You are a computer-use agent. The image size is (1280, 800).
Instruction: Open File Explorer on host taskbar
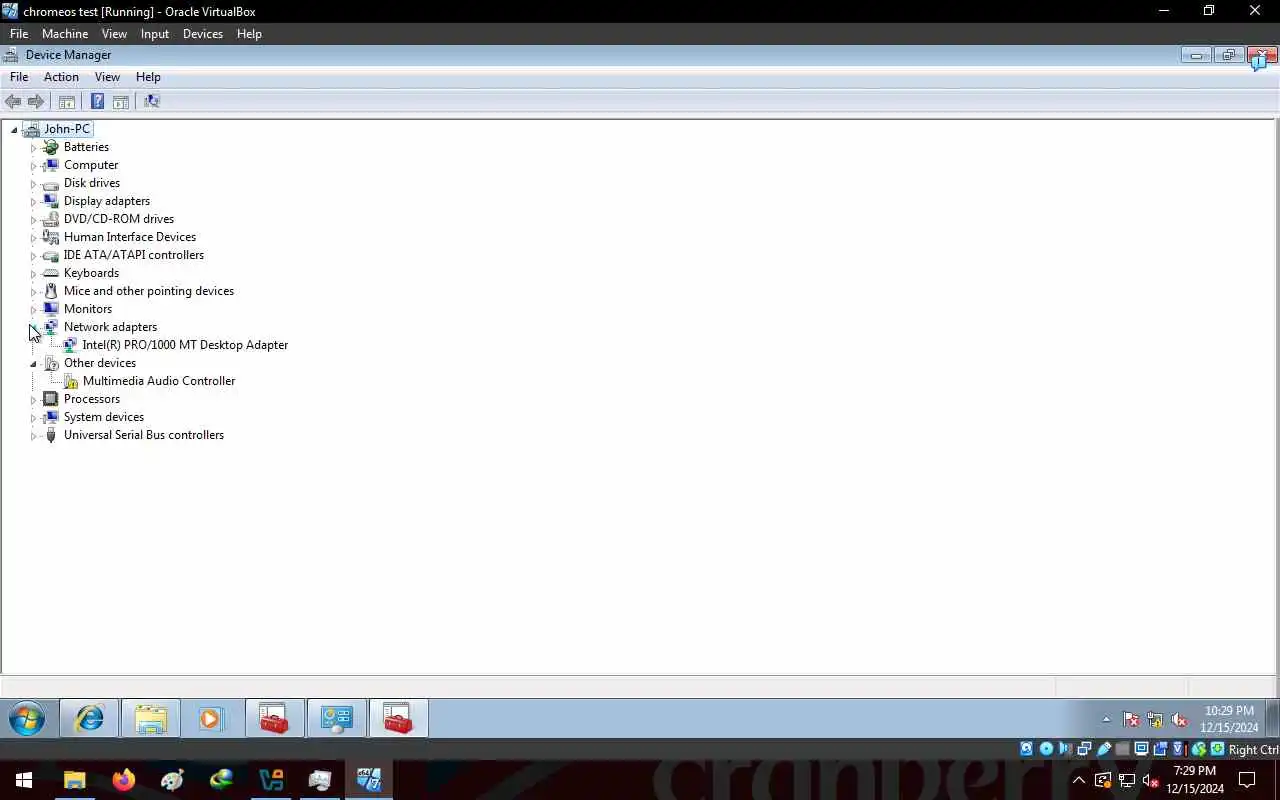pyautogui.click(x=75, y=780)
